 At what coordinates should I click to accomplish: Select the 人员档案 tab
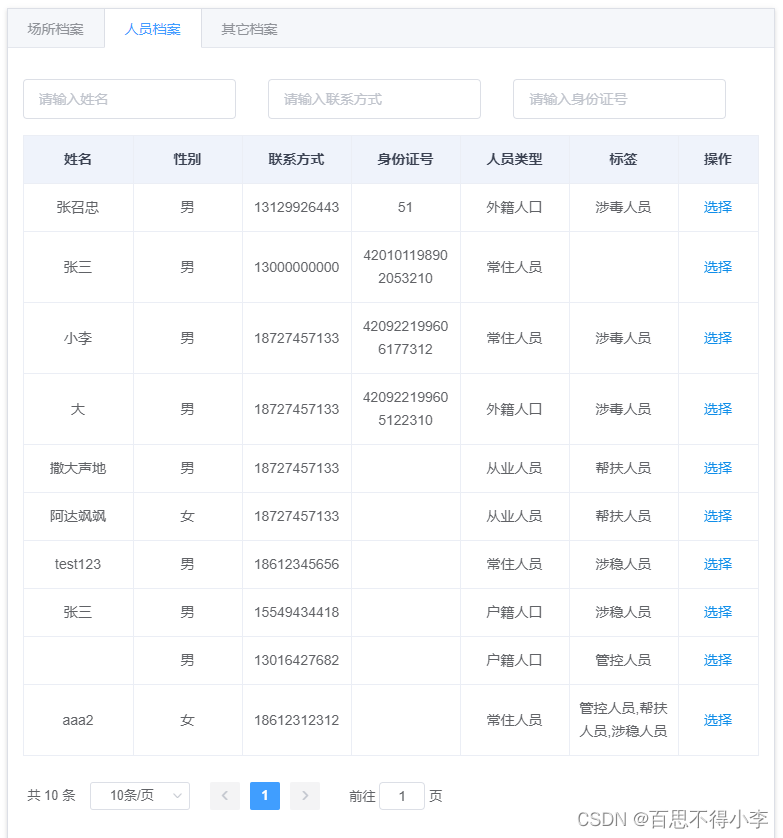(152, 29)
